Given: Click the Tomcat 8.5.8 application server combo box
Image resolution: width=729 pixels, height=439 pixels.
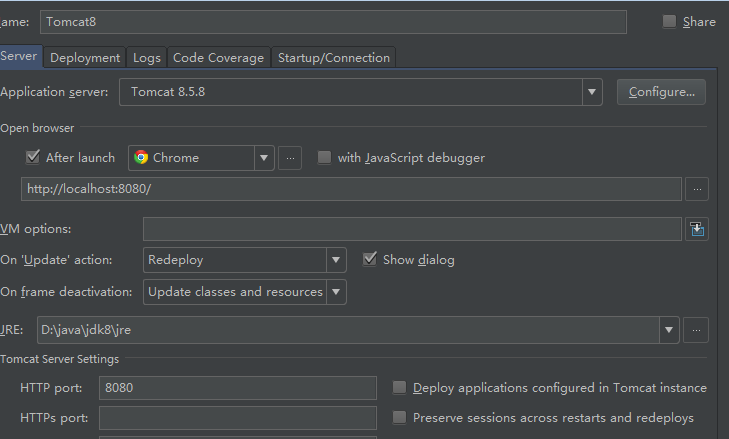Looking at the screenshot, I should point(361,92).
